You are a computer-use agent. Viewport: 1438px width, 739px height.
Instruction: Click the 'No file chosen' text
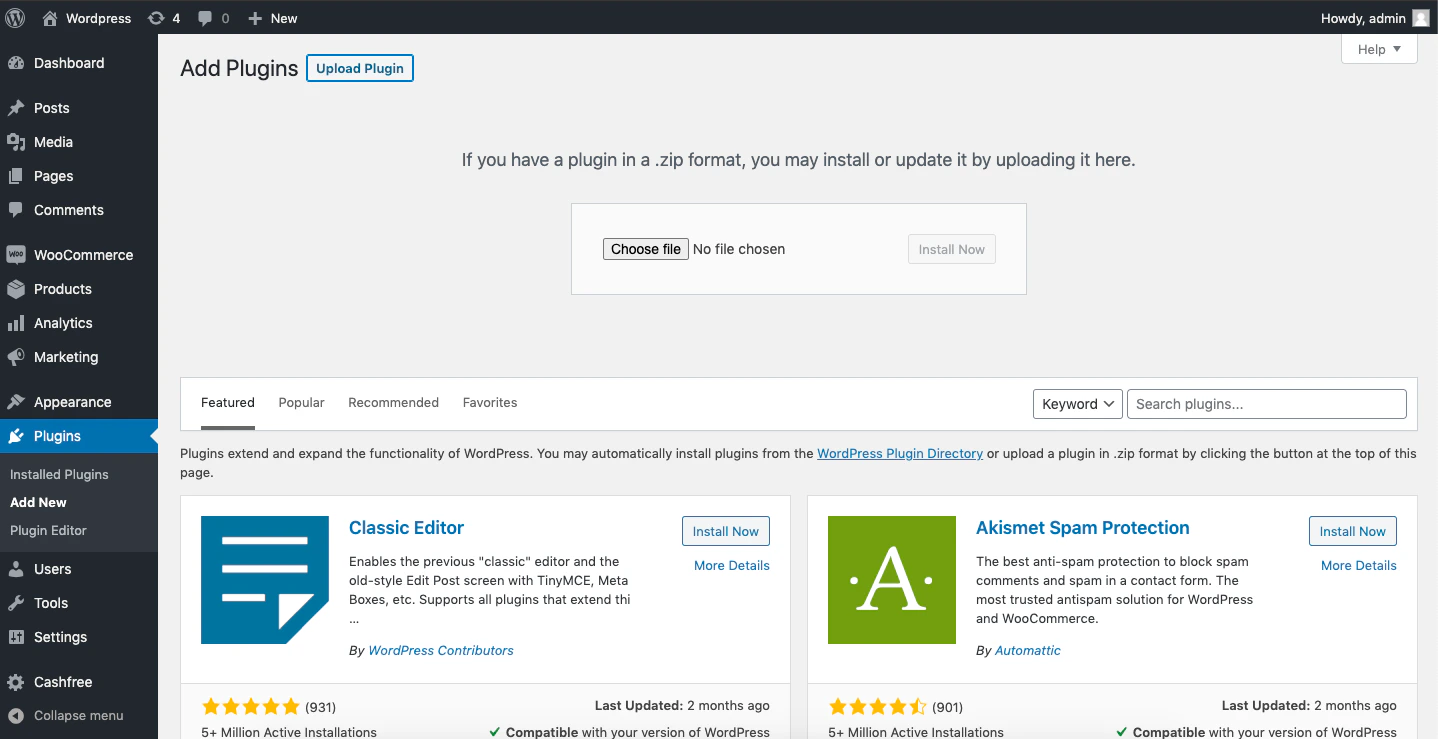pos(739,249)
